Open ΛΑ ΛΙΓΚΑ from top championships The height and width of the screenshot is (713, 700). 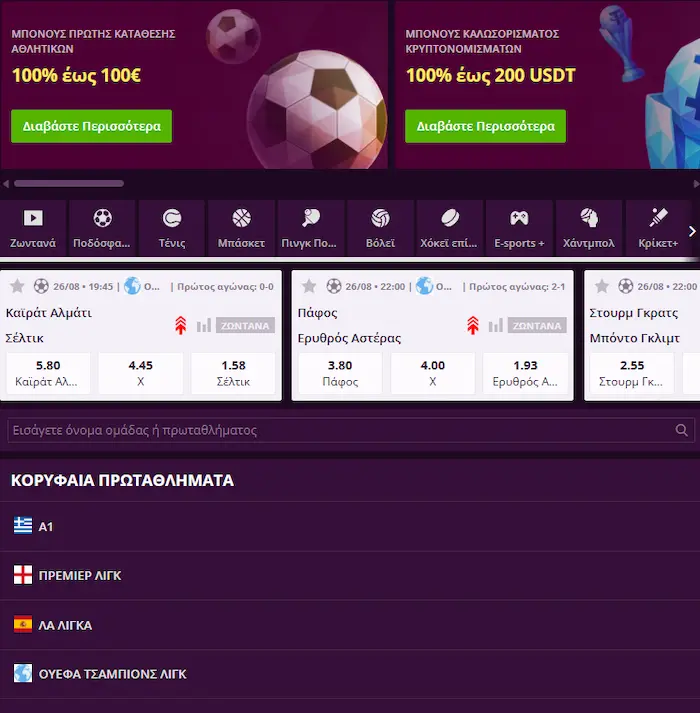(x=350, y=625)
